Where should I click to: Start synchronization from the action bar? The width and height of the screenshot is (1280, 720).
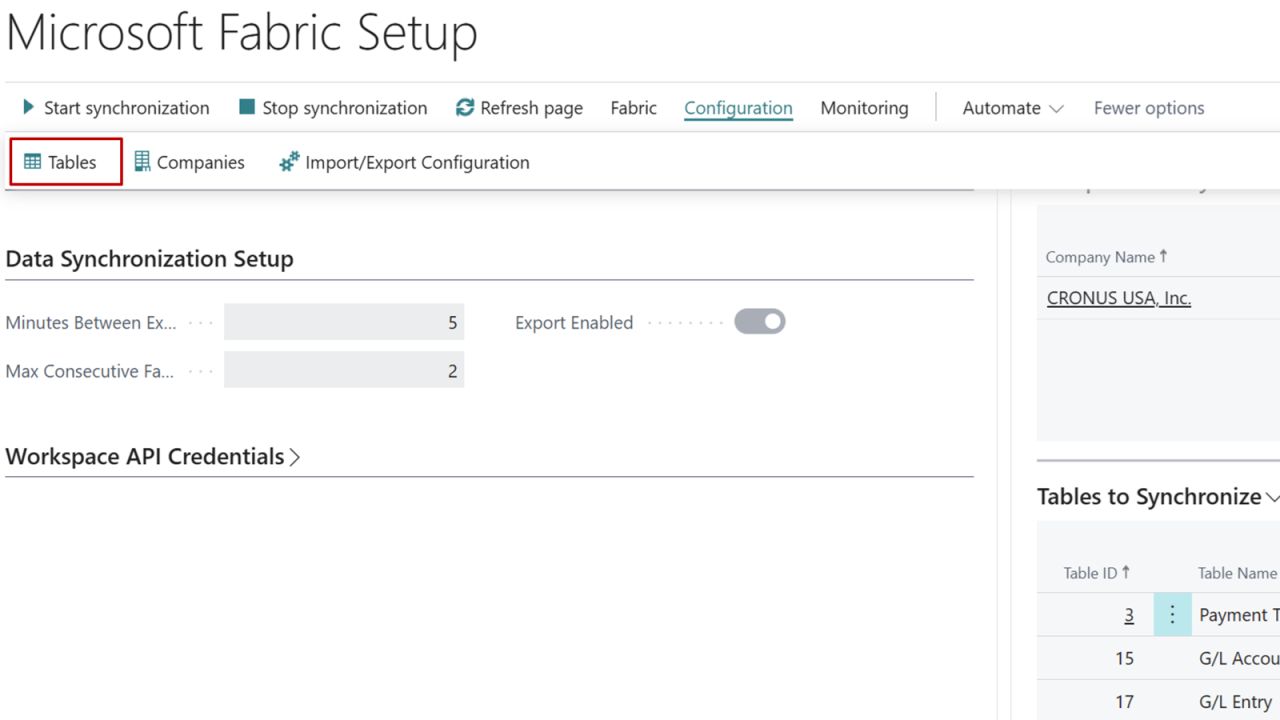click(x=116, y=108)
